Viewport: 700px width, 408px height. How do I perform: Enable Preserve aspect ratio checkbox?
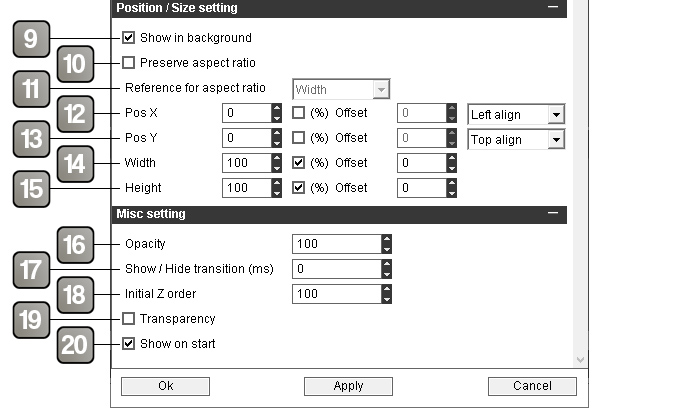(129, 62)
